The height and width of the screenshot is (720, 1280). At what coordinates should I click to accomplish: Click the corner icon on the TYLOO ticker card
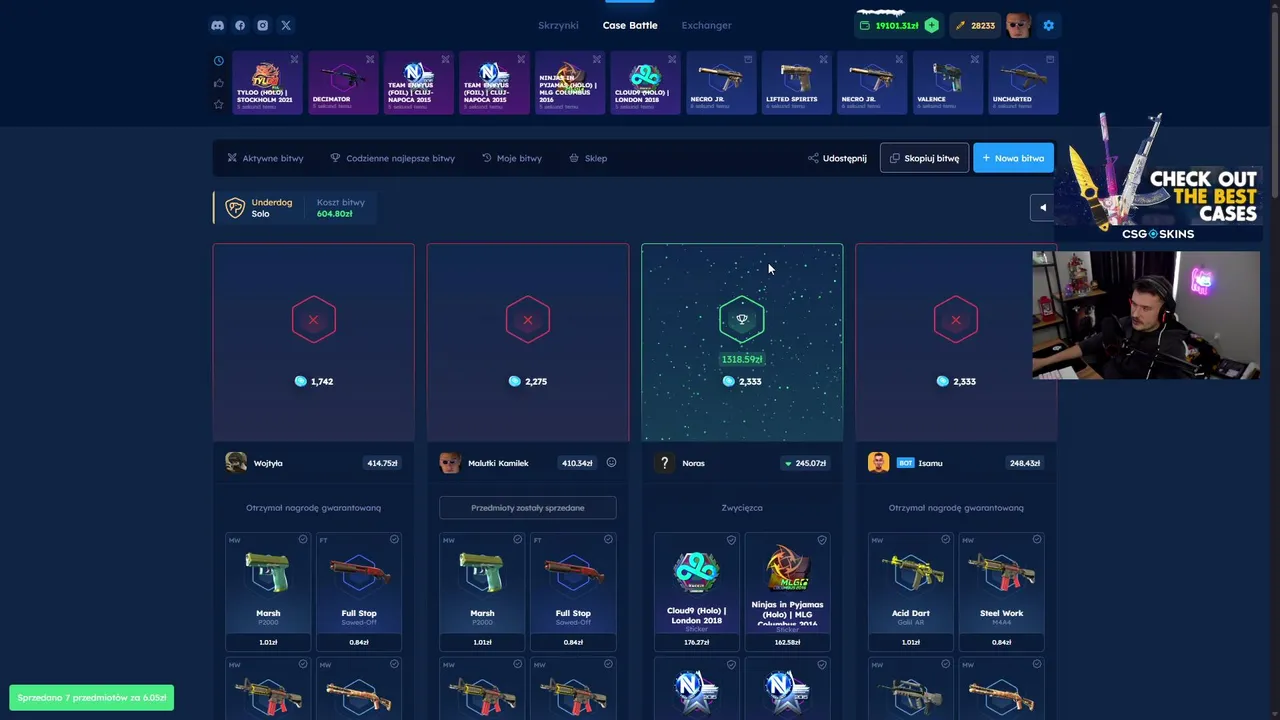point(294,60)
